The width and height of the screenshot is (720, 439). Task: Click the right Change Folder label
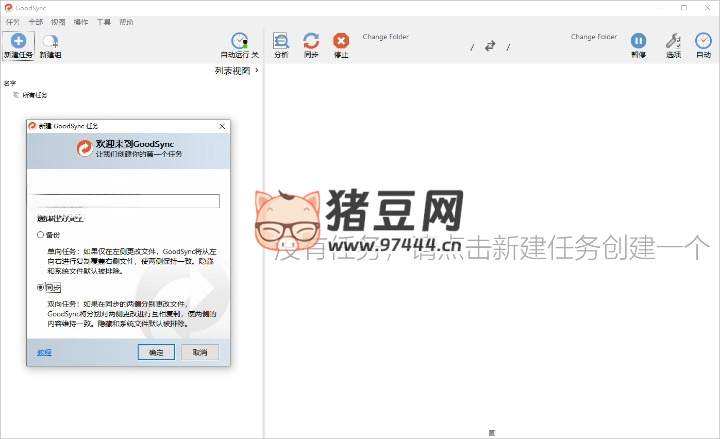[x=594, y=37]
